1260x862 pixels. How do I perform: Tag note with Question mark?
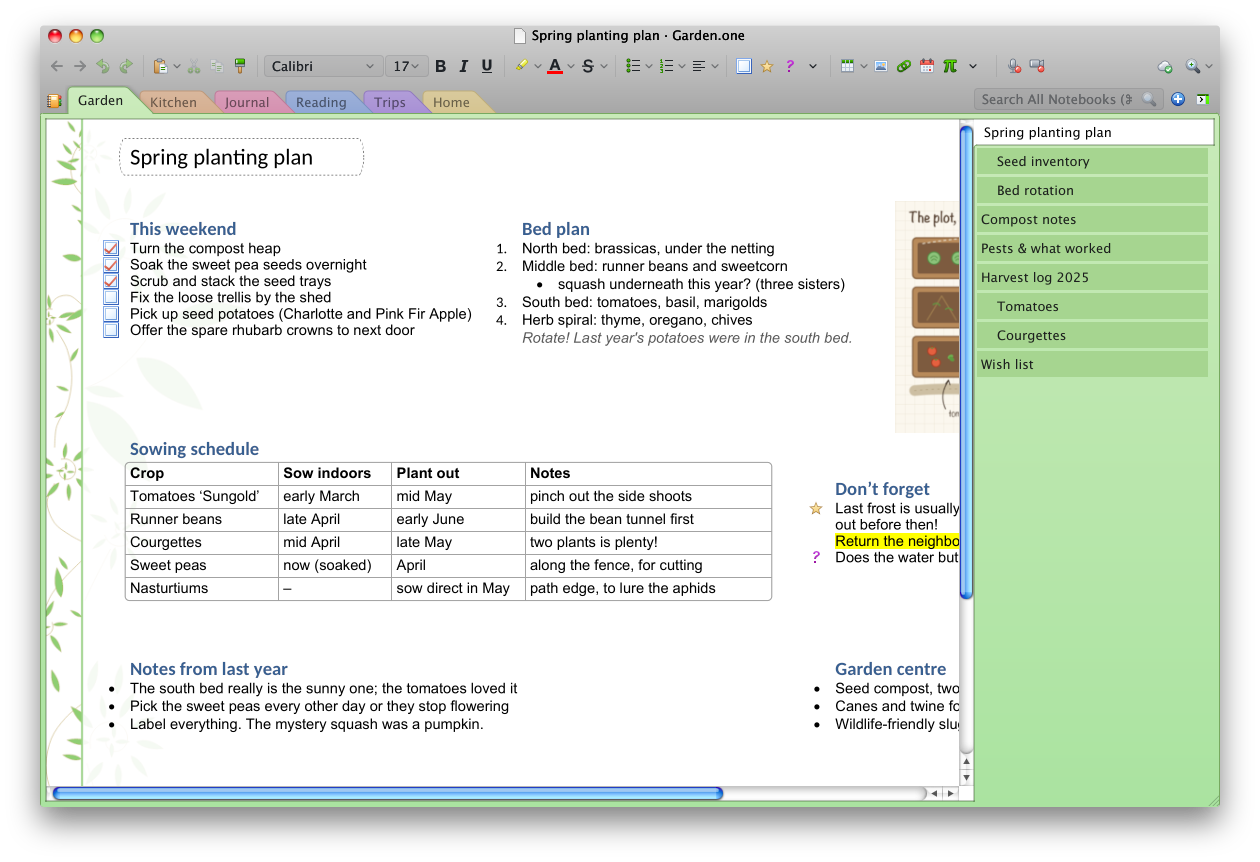[790, 66]
